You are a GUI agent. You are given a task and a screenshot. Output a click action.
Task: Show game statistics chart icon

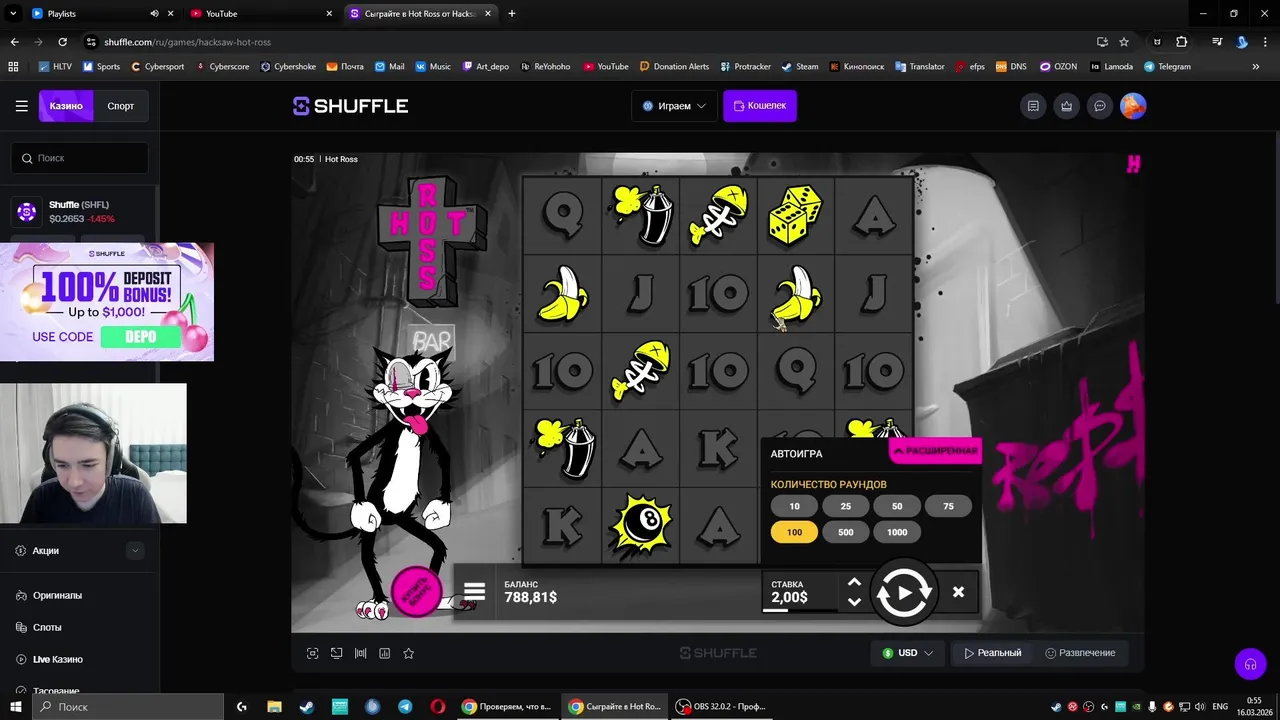384,653
